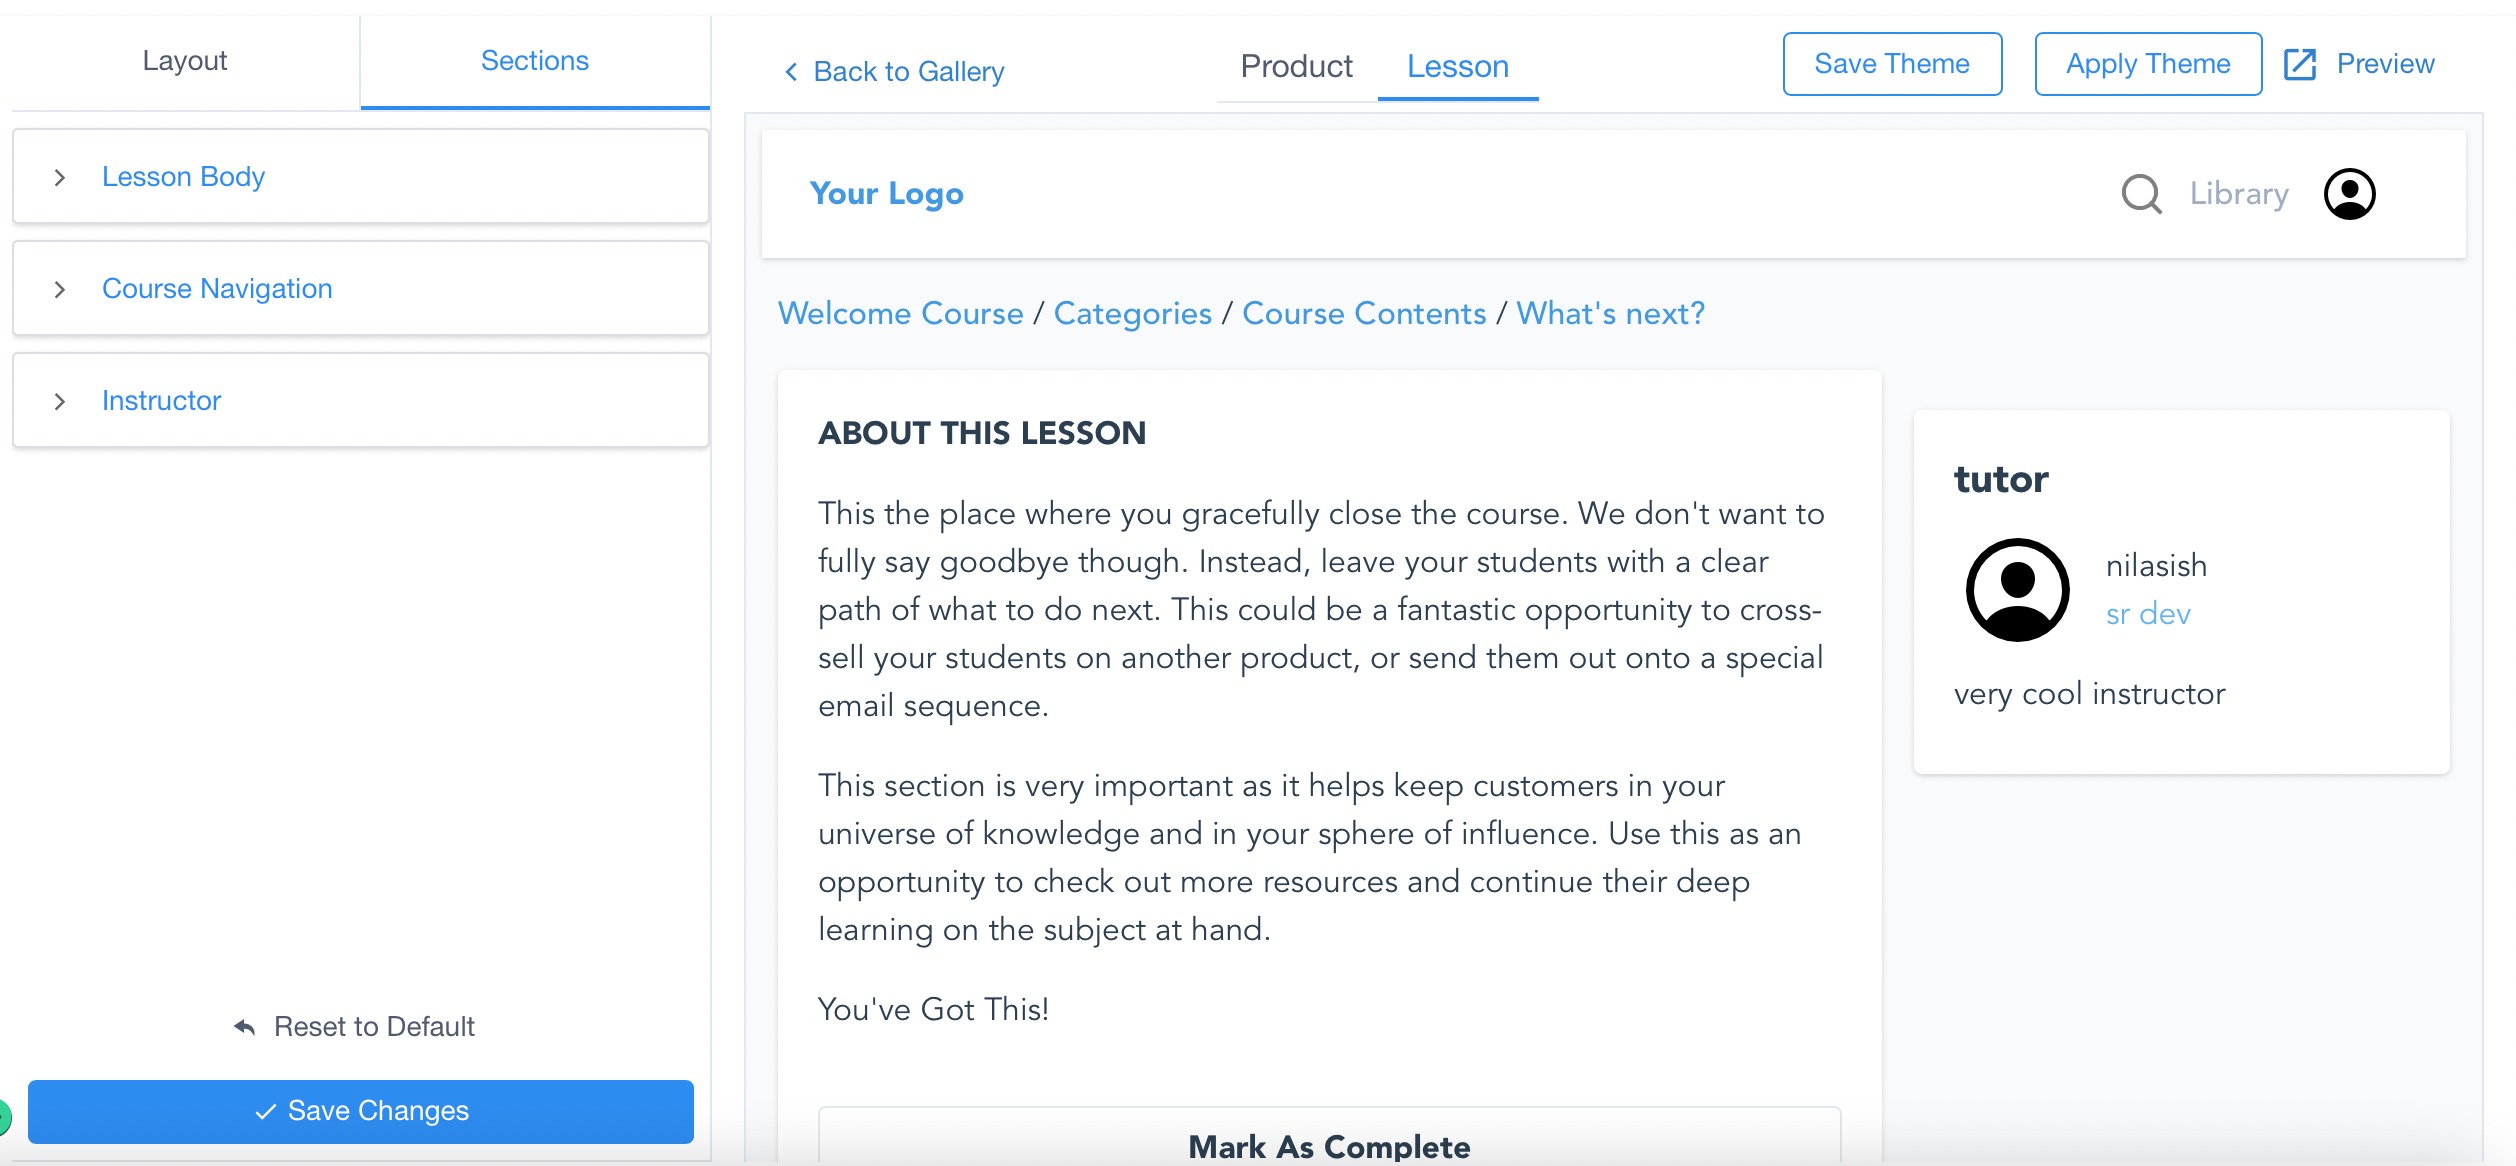The height and width of the screenshot is (1166, 2516).
Task: Switch to the Layout tab
Action: (x=185, y=61)
